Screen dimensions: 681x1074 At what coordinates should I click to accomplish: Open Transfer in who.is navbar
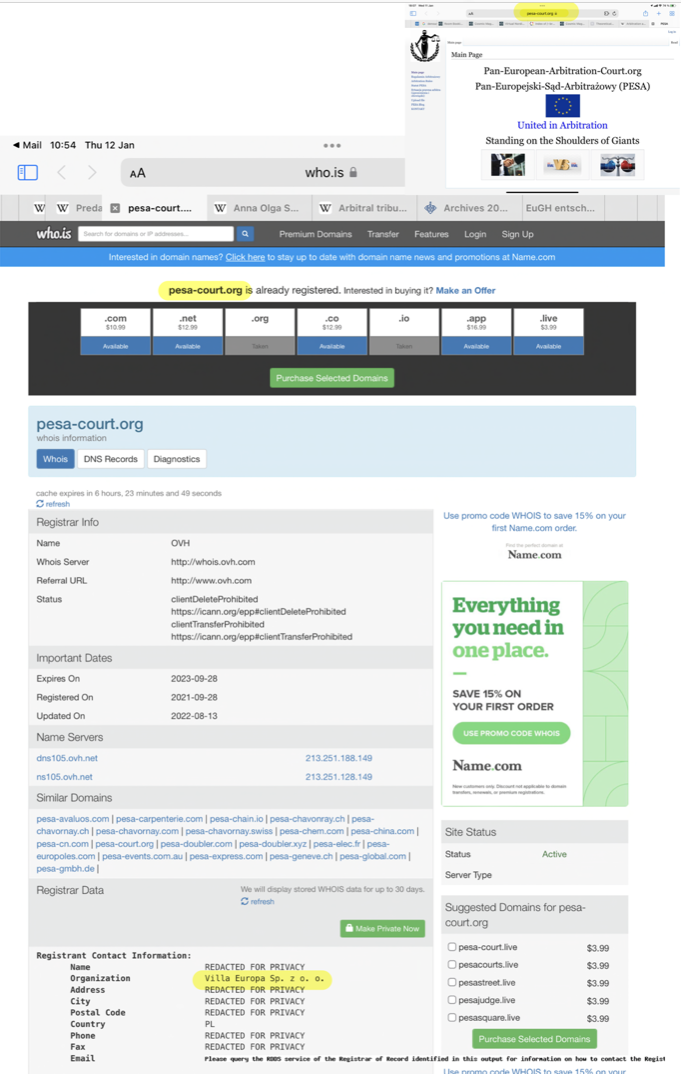383,234
